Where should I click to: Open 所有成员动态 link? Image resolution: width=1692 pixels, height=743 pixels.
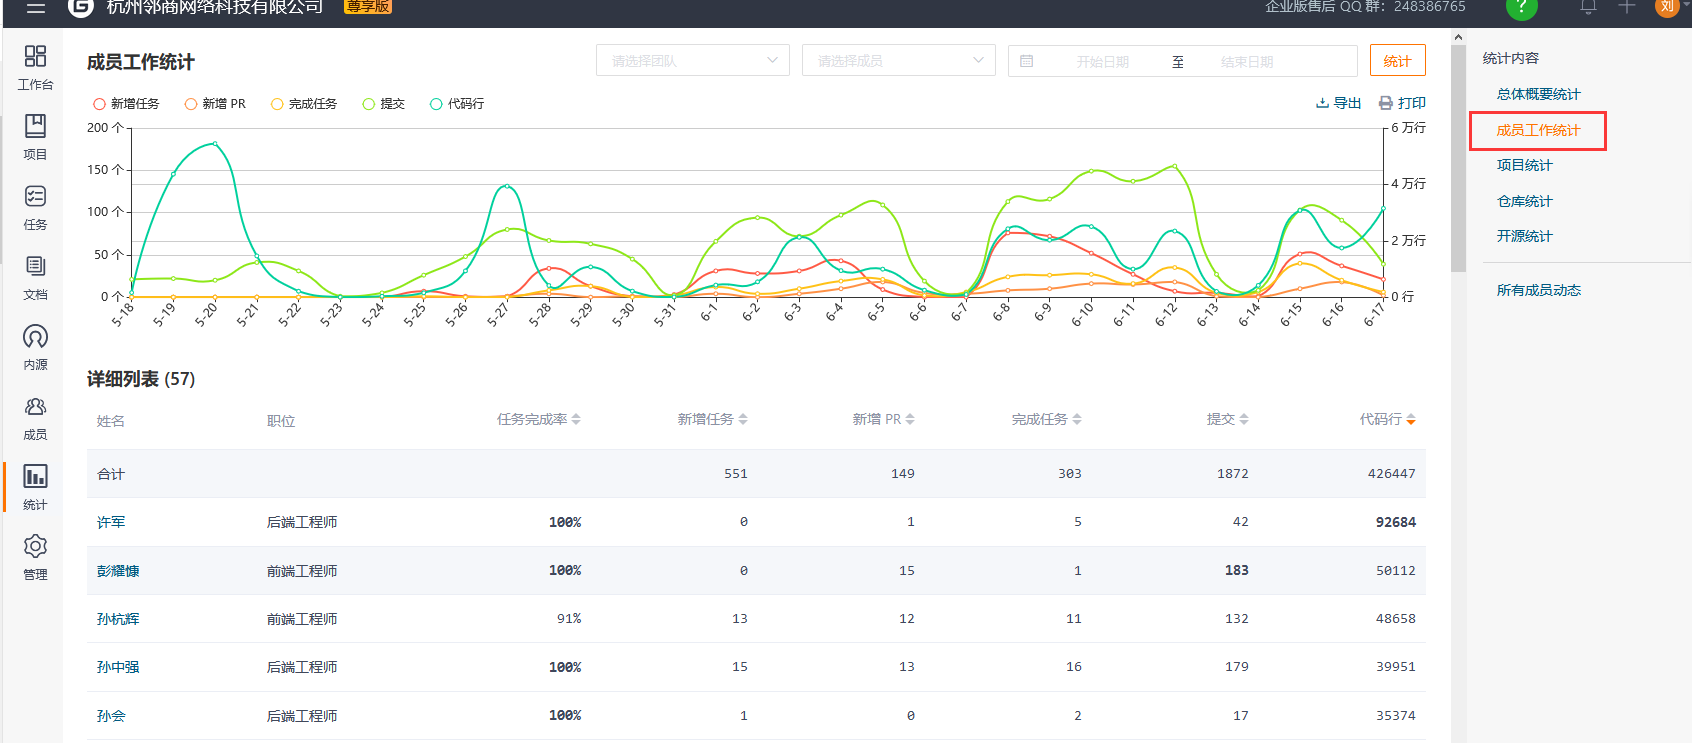(x=1538, y=290)
